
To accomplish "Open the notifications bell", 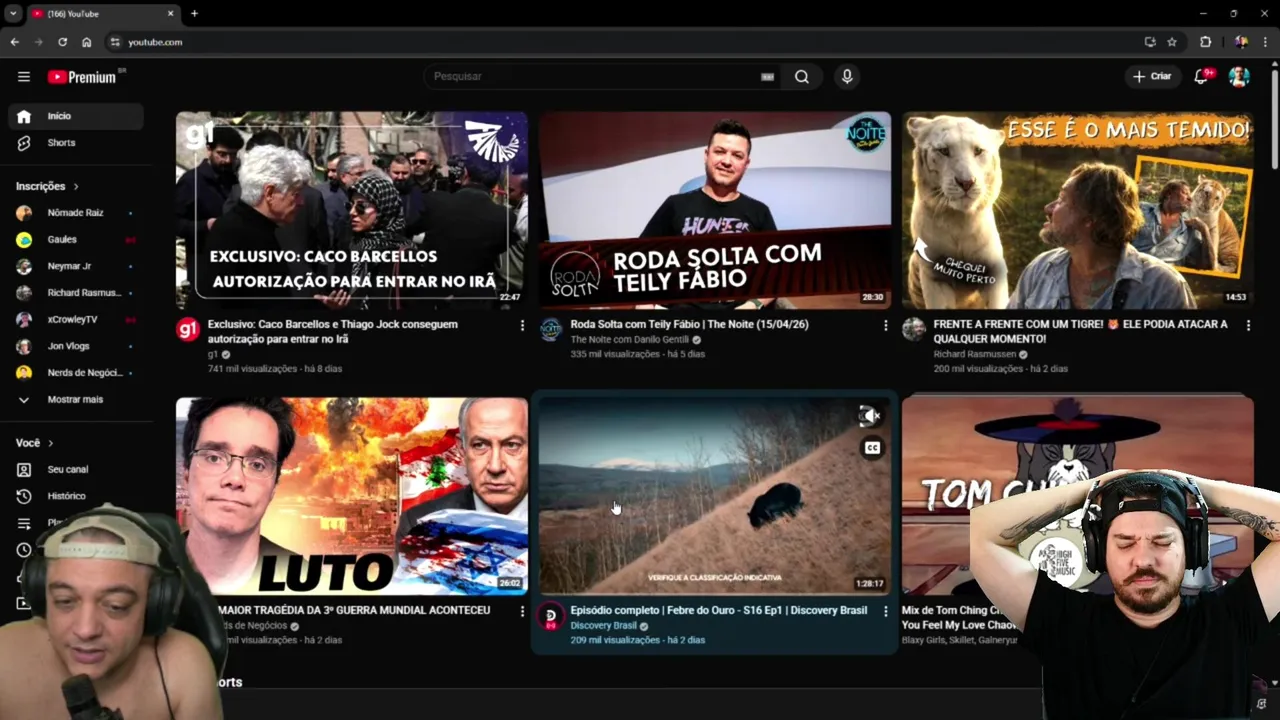I will [x=1202, y=77].
